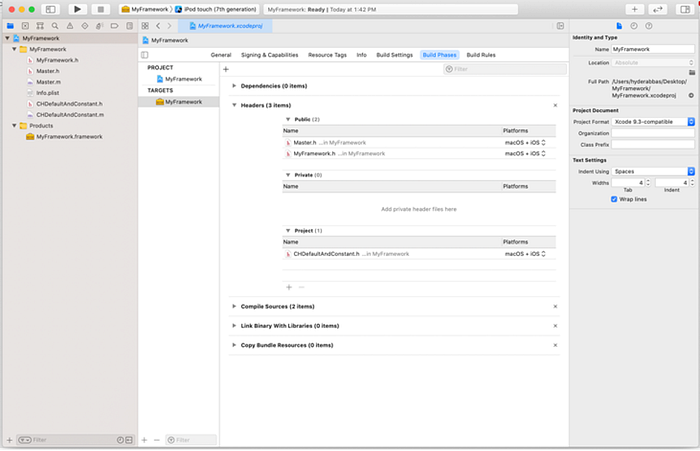Switch to the Info tab
Image resolution: width=700 pixels, height=451 pixels.
point(362,55)
